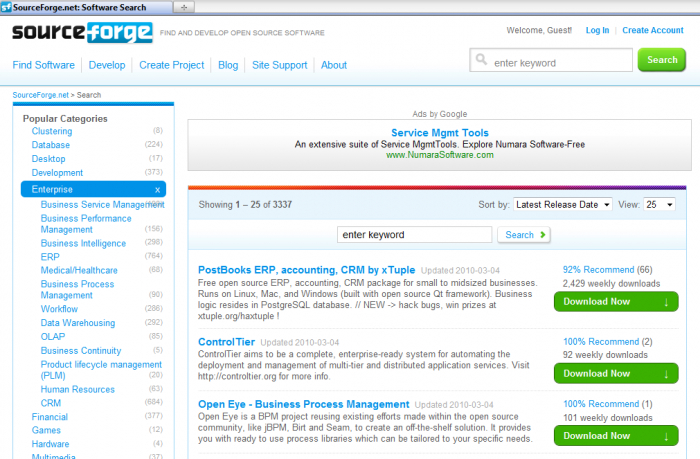
Task: Select the Clustering category
Action: pyautogui.click(x=52, y=131)
